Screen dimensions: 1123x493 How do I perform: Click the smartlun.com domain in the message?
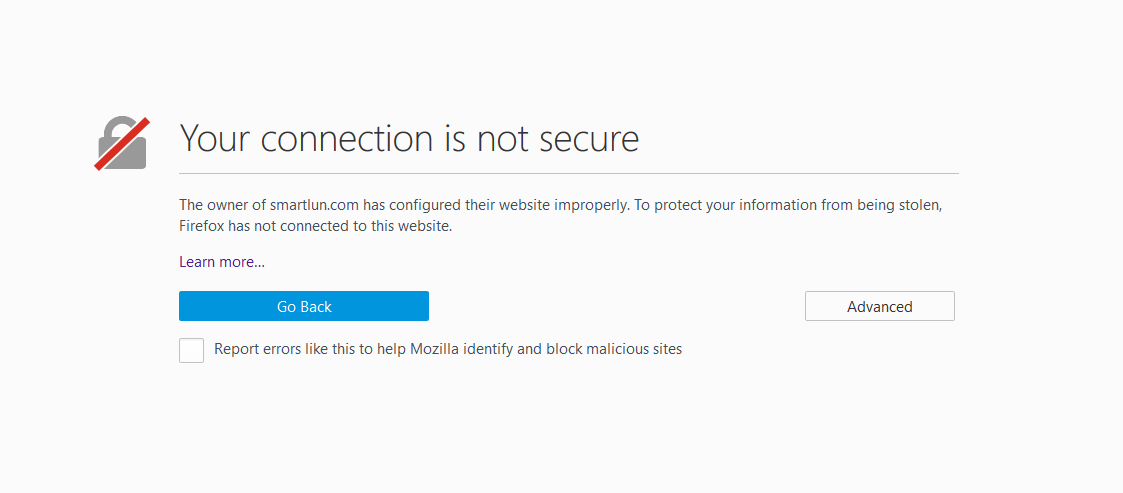tap(314, 205)
